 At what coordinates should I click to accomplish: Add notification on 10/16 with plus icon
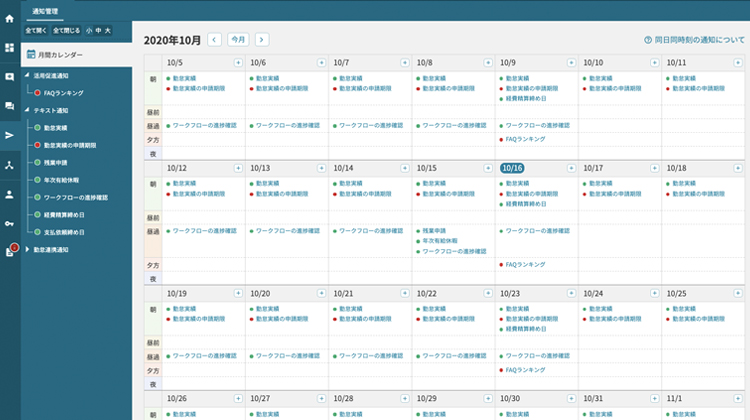[571, 168]
